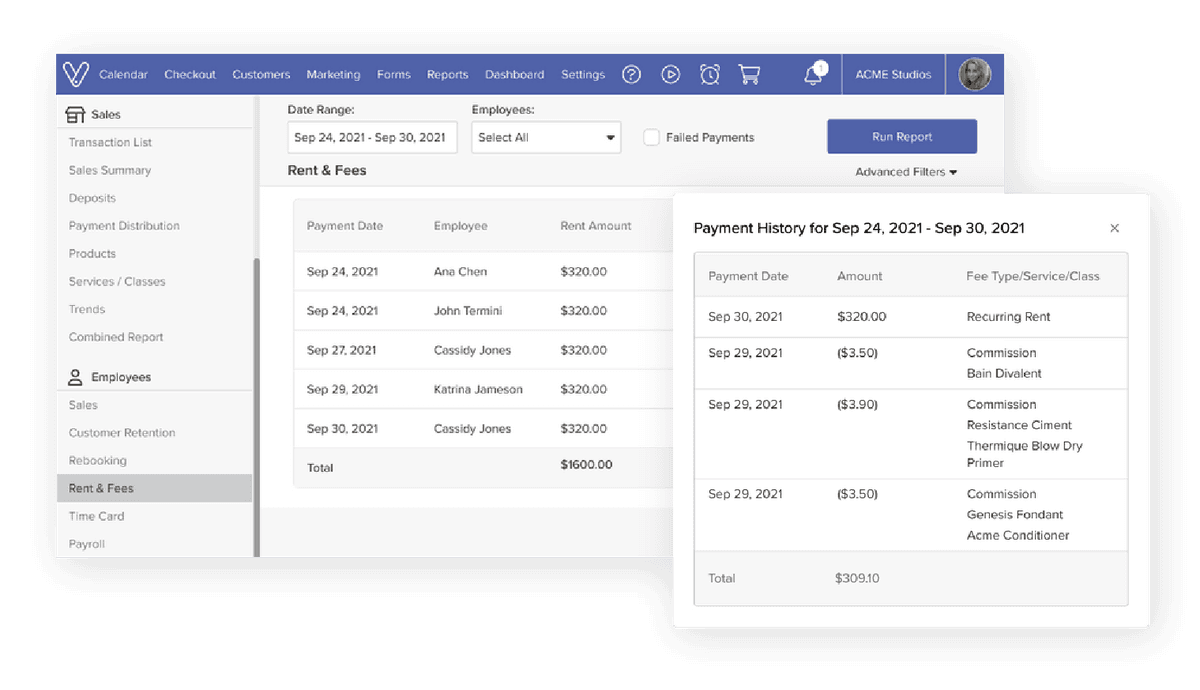Image resolution: width=1200 pixels, height=690 pixels.
Task: Open the shopping cart icon
Action: click(749, 74)
